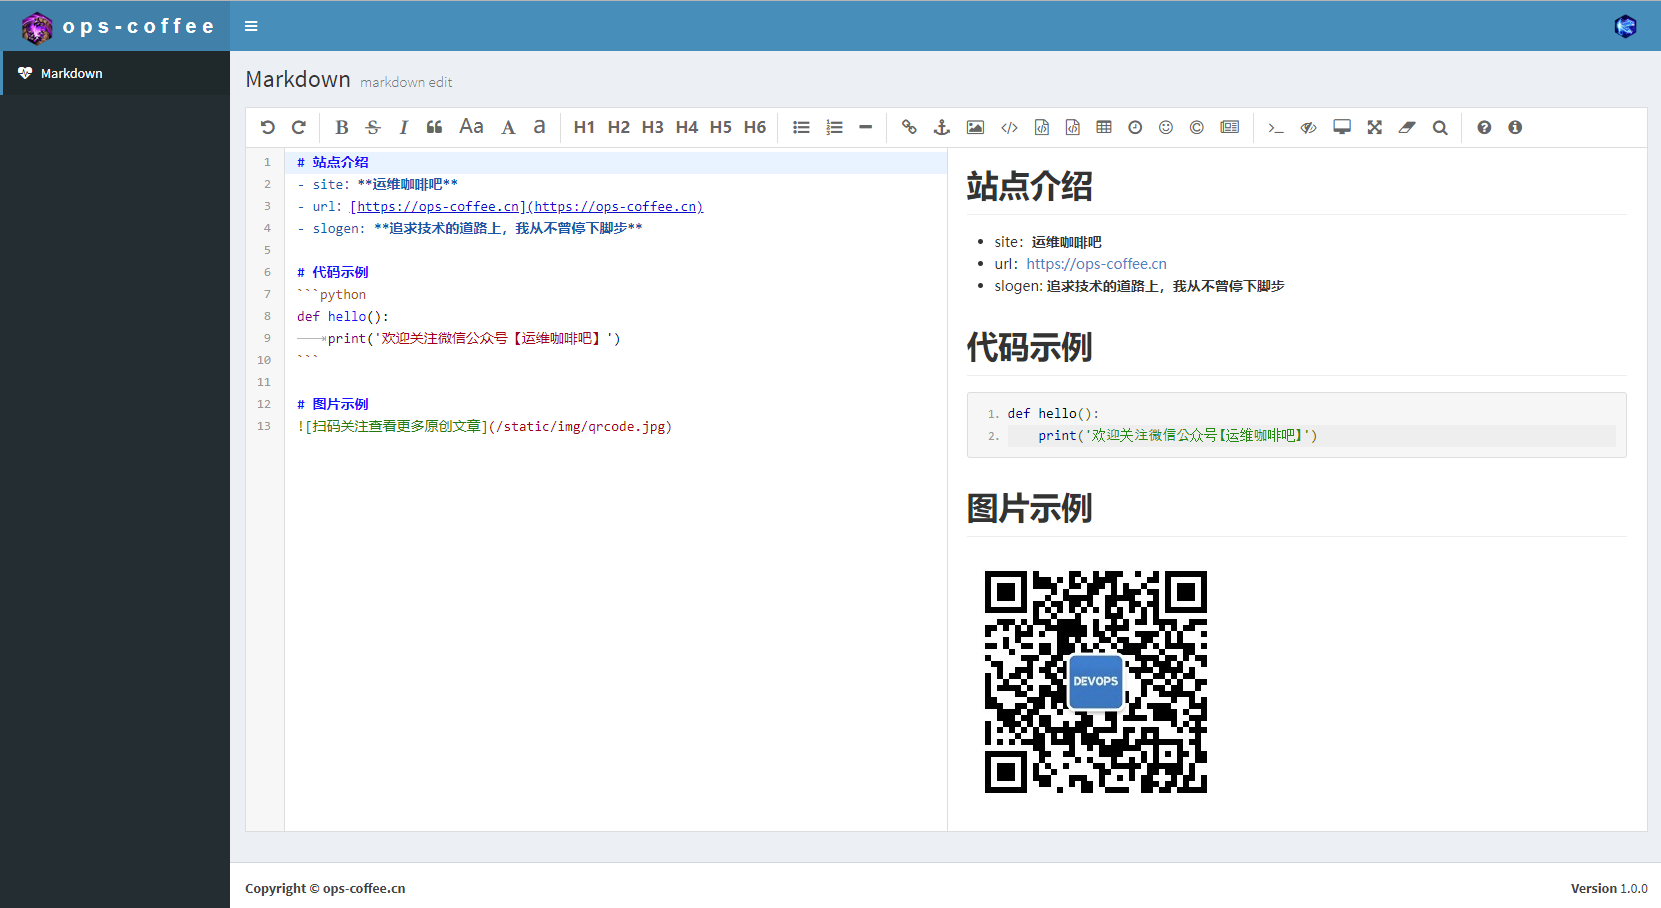The image size is (1661, 908).
Task: Insert an image via the picture icon
Action: 975,127
